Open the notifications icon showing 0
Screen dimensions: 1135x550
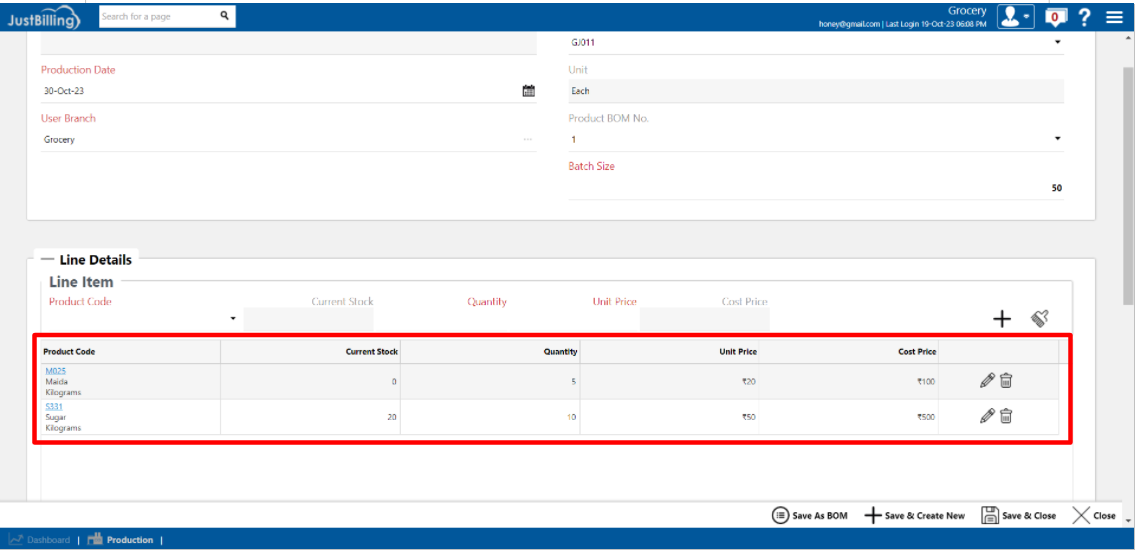[x=1054, y=16]
